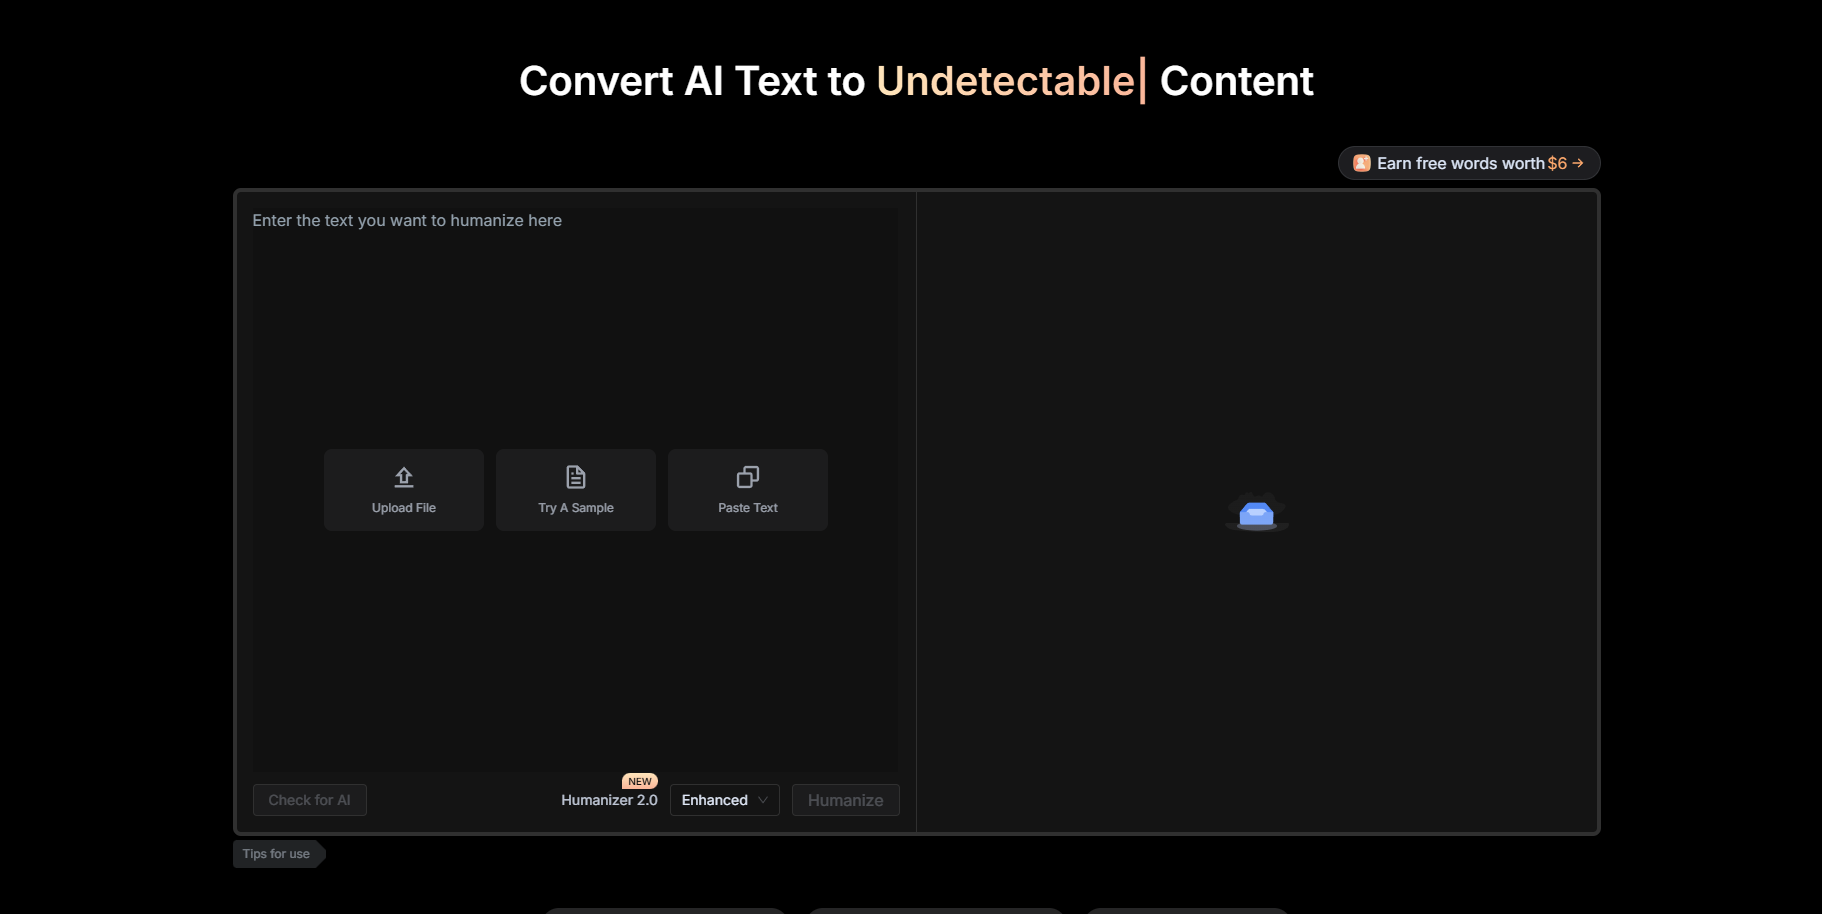Click the Check for AI button
This screenshot has height=914, width=1822.
[x=310, y=800]
